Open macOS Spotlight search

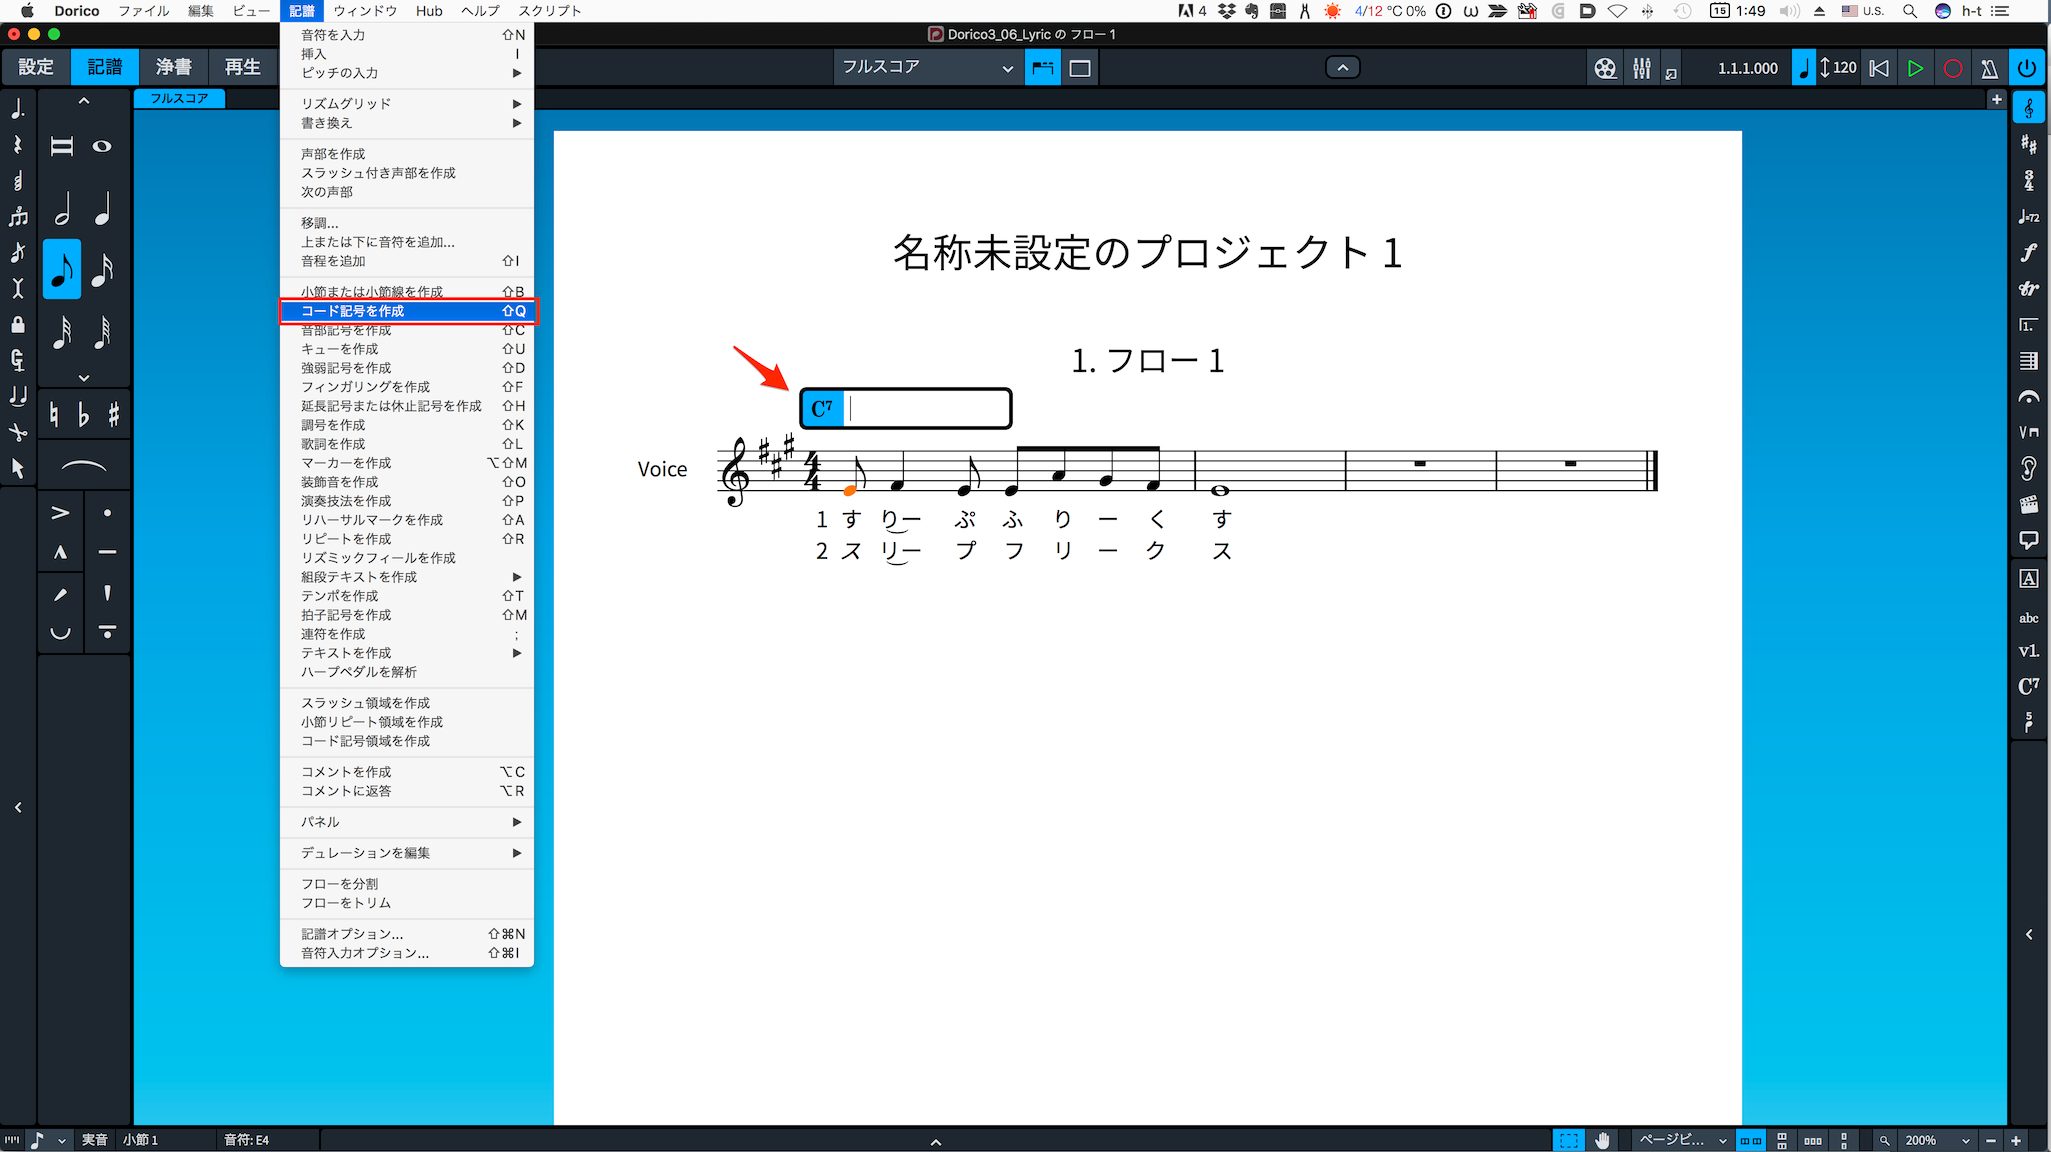tap(1909, 11)
